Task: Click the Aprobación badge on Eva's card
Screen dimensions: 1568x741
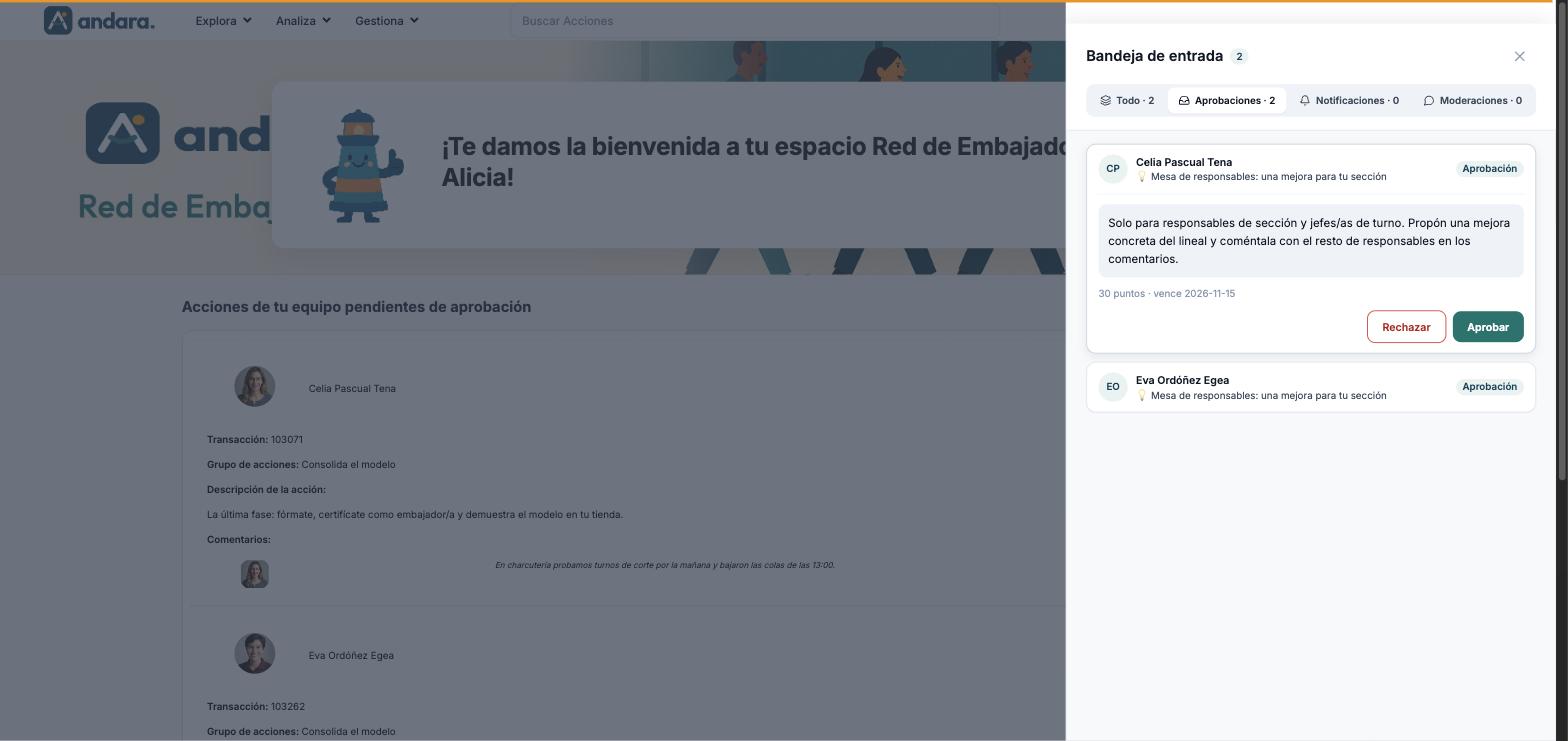Action: coord(1489,387)
